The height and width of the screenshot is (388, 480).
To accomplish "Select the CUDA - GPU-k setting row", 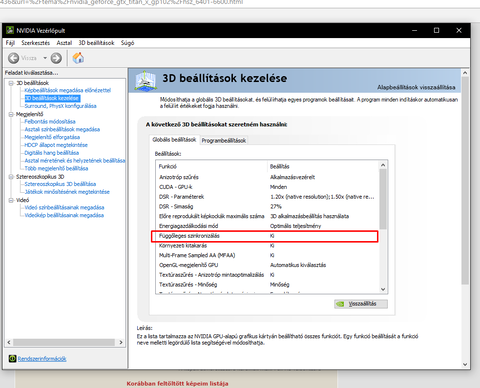I will point(267,187).
